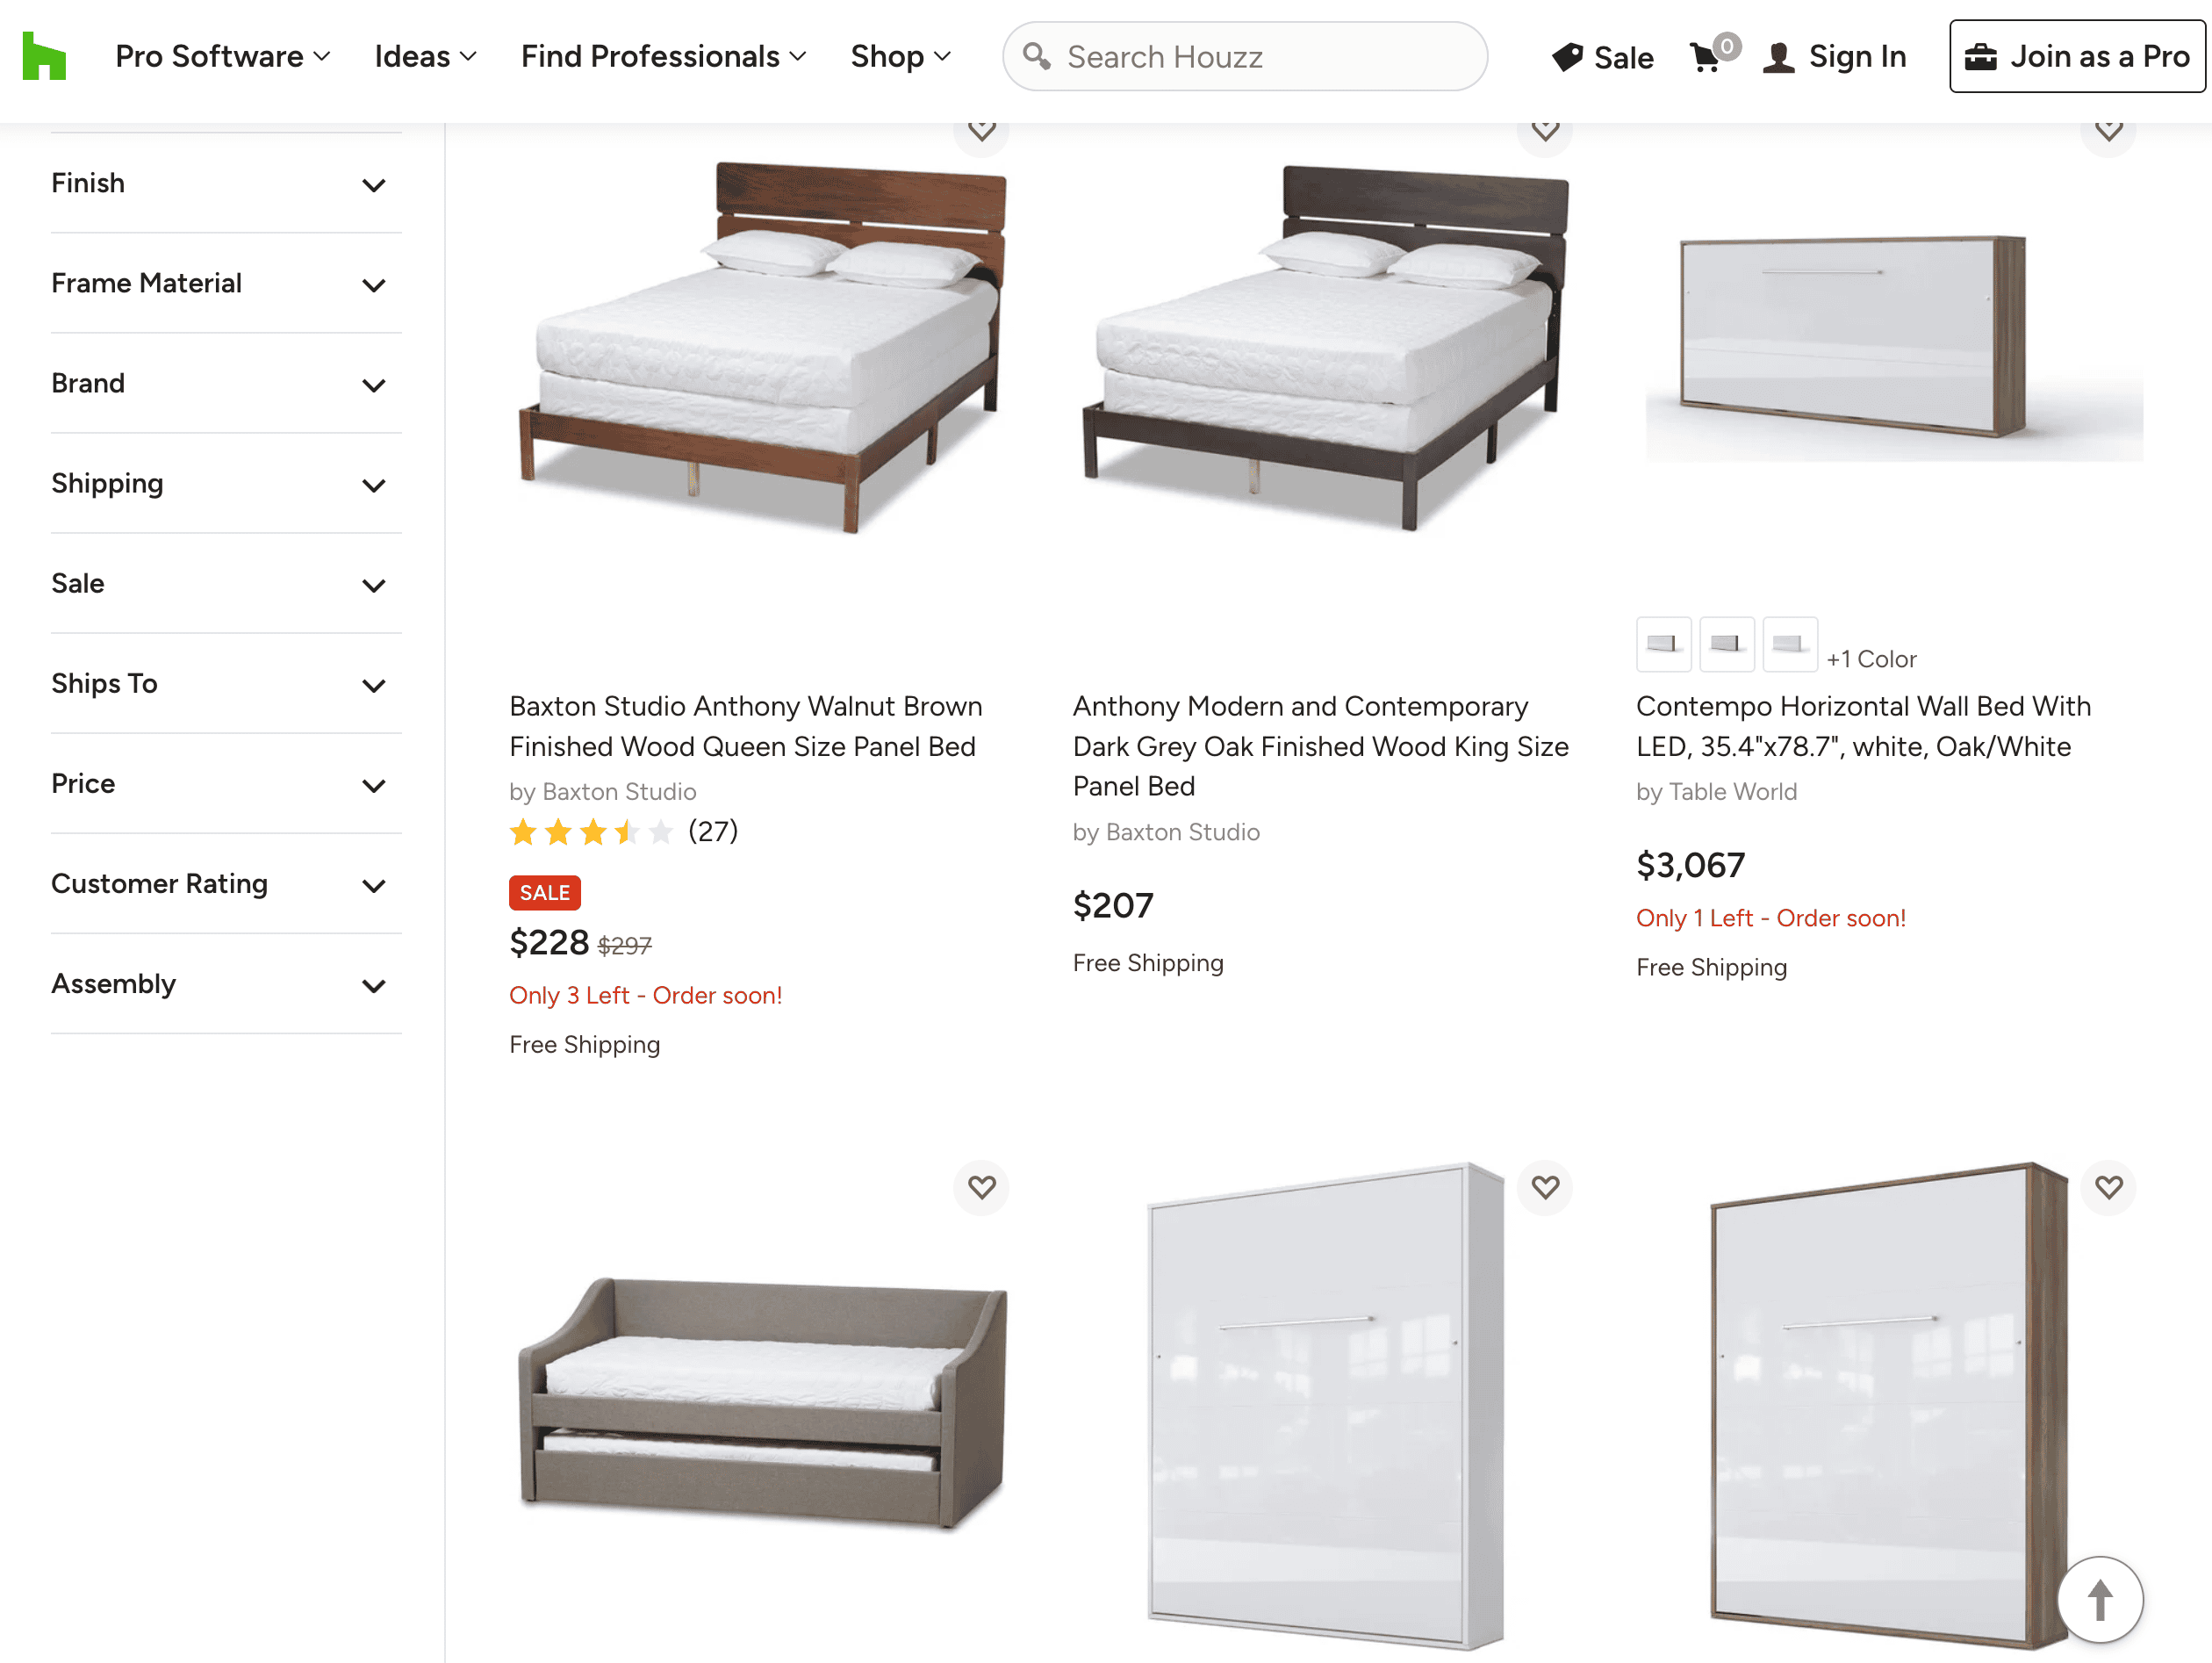
Task: Save the oak-trim vertical wall bed
Action: point(2108,1187)
